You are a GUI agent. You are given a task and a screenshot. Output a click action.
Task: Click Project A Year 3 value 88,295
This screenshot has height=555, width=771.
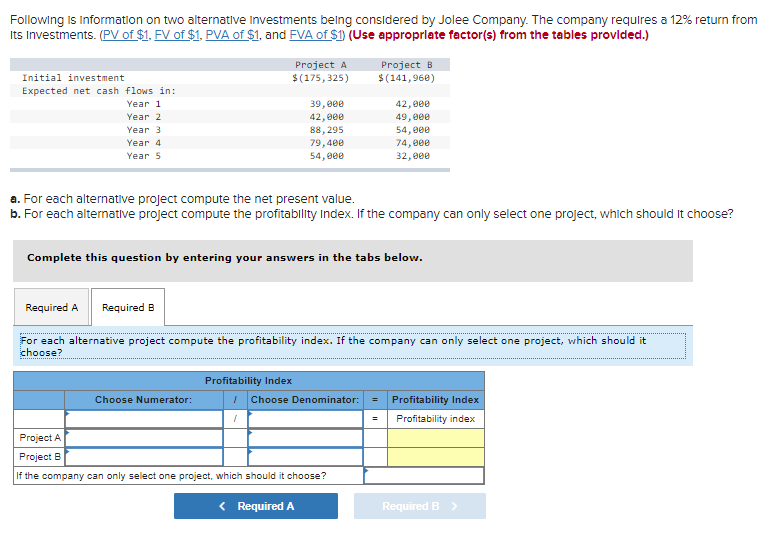[326, 130]
